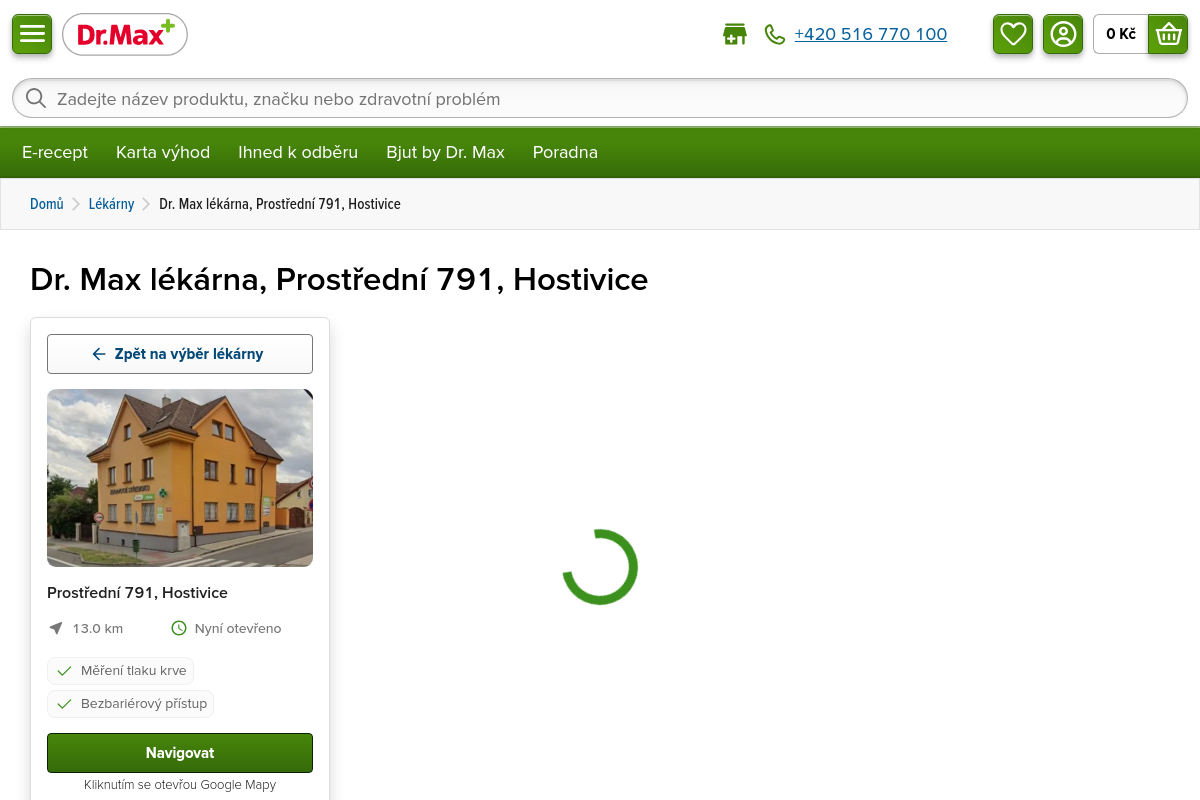Image resolution: width=1200 pixels, height=800 pixels.
Task: Click Zpět na výběr lékárny button
Action: pyautogui.click(x=180, y=354)
